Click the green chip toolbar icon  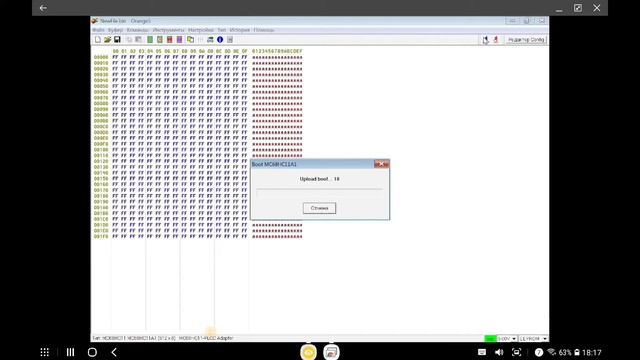(150, 40)
